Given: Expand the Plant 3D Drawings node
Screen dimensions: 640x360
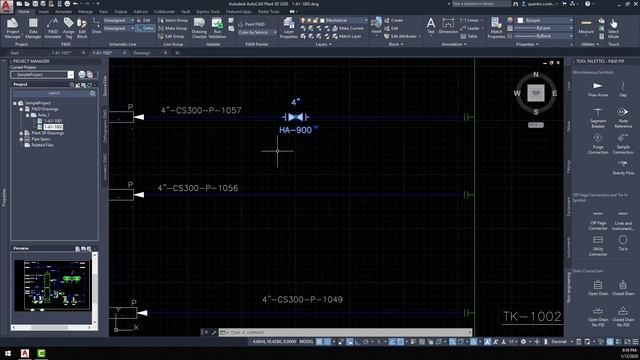Looking at the screenshot, I should point(21,133).
